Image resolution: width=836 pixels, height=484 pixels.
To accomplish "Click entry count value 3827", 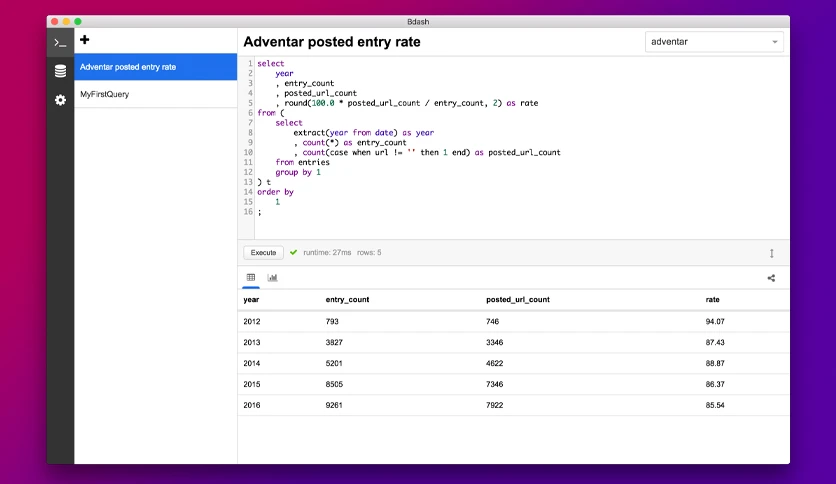I will click(334, 342).
